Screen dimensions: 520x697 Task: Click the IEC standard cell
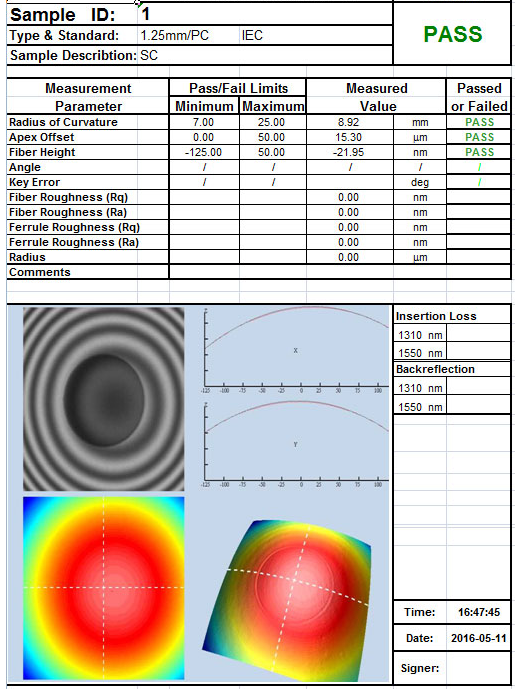click(x=316, y=35)
